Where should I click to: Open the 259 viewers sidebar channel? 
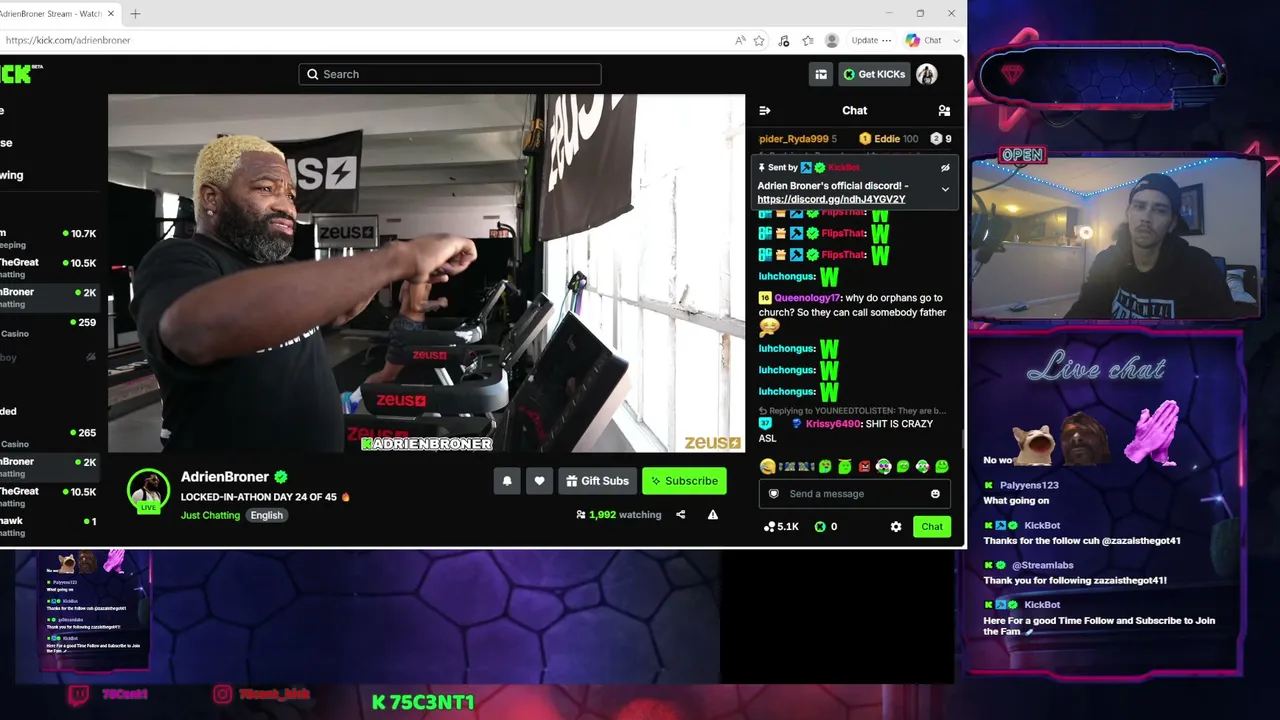pos(48,328)
